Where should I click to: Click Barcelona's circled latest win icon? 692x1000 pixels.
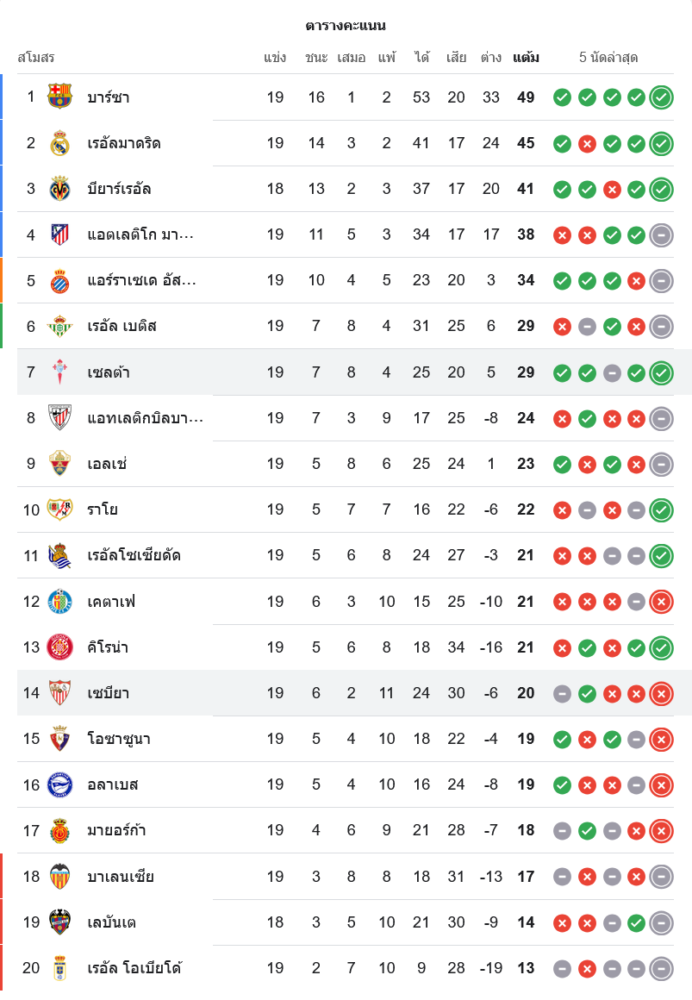[x=661, y=97]
